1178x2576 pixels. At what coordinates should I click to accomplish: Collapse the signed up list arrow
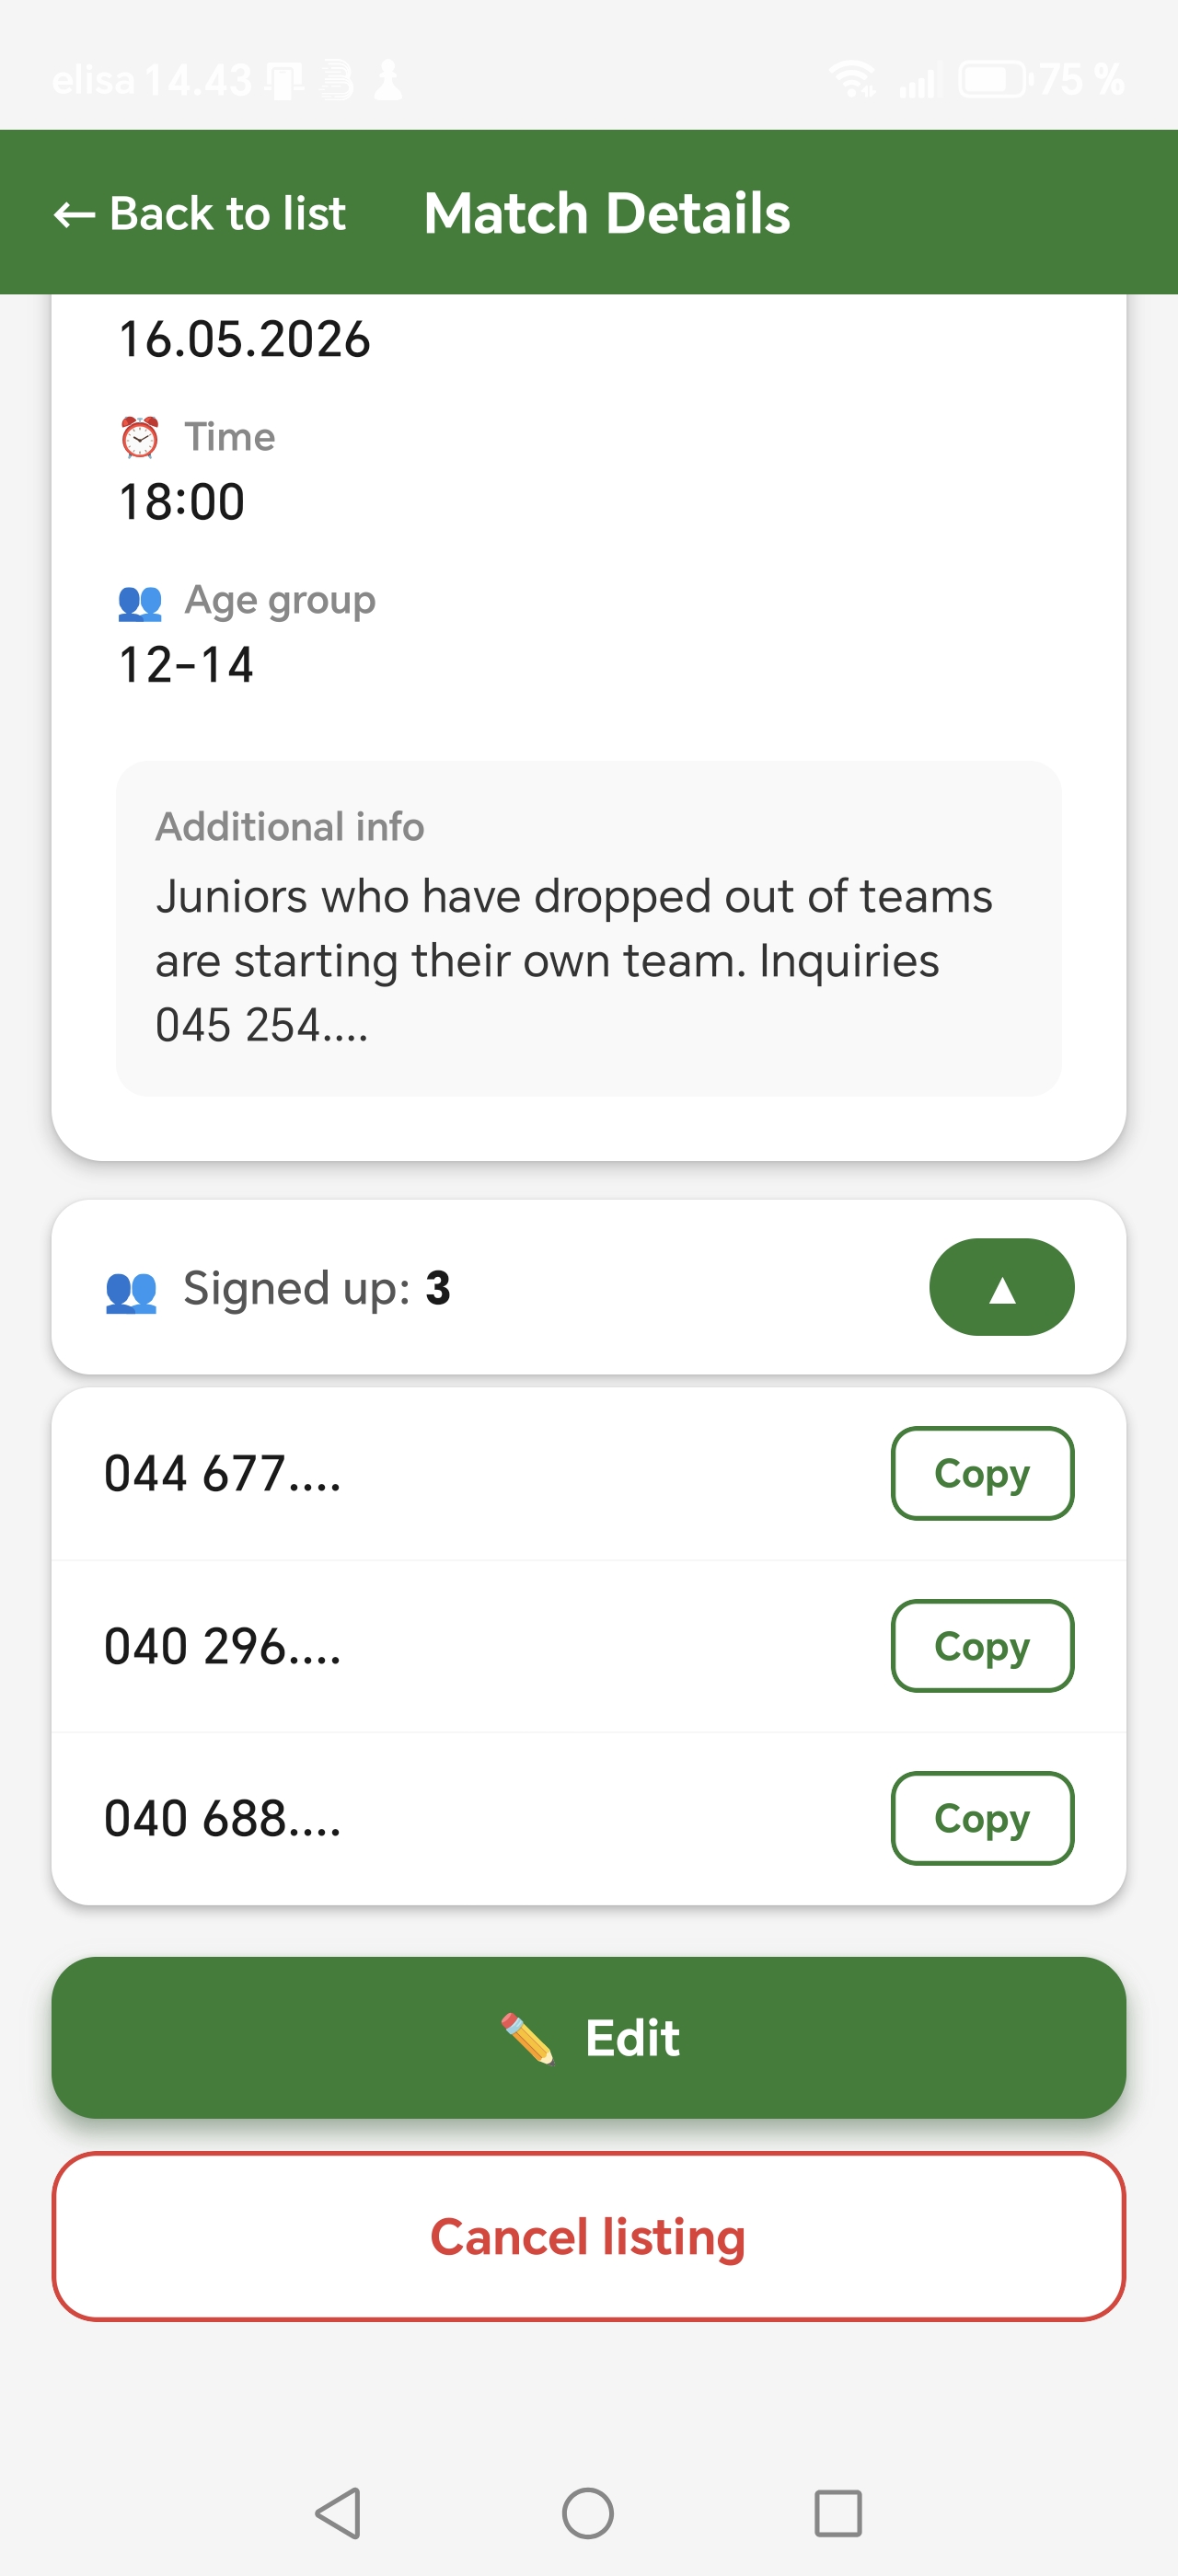coord(1001,1287)
